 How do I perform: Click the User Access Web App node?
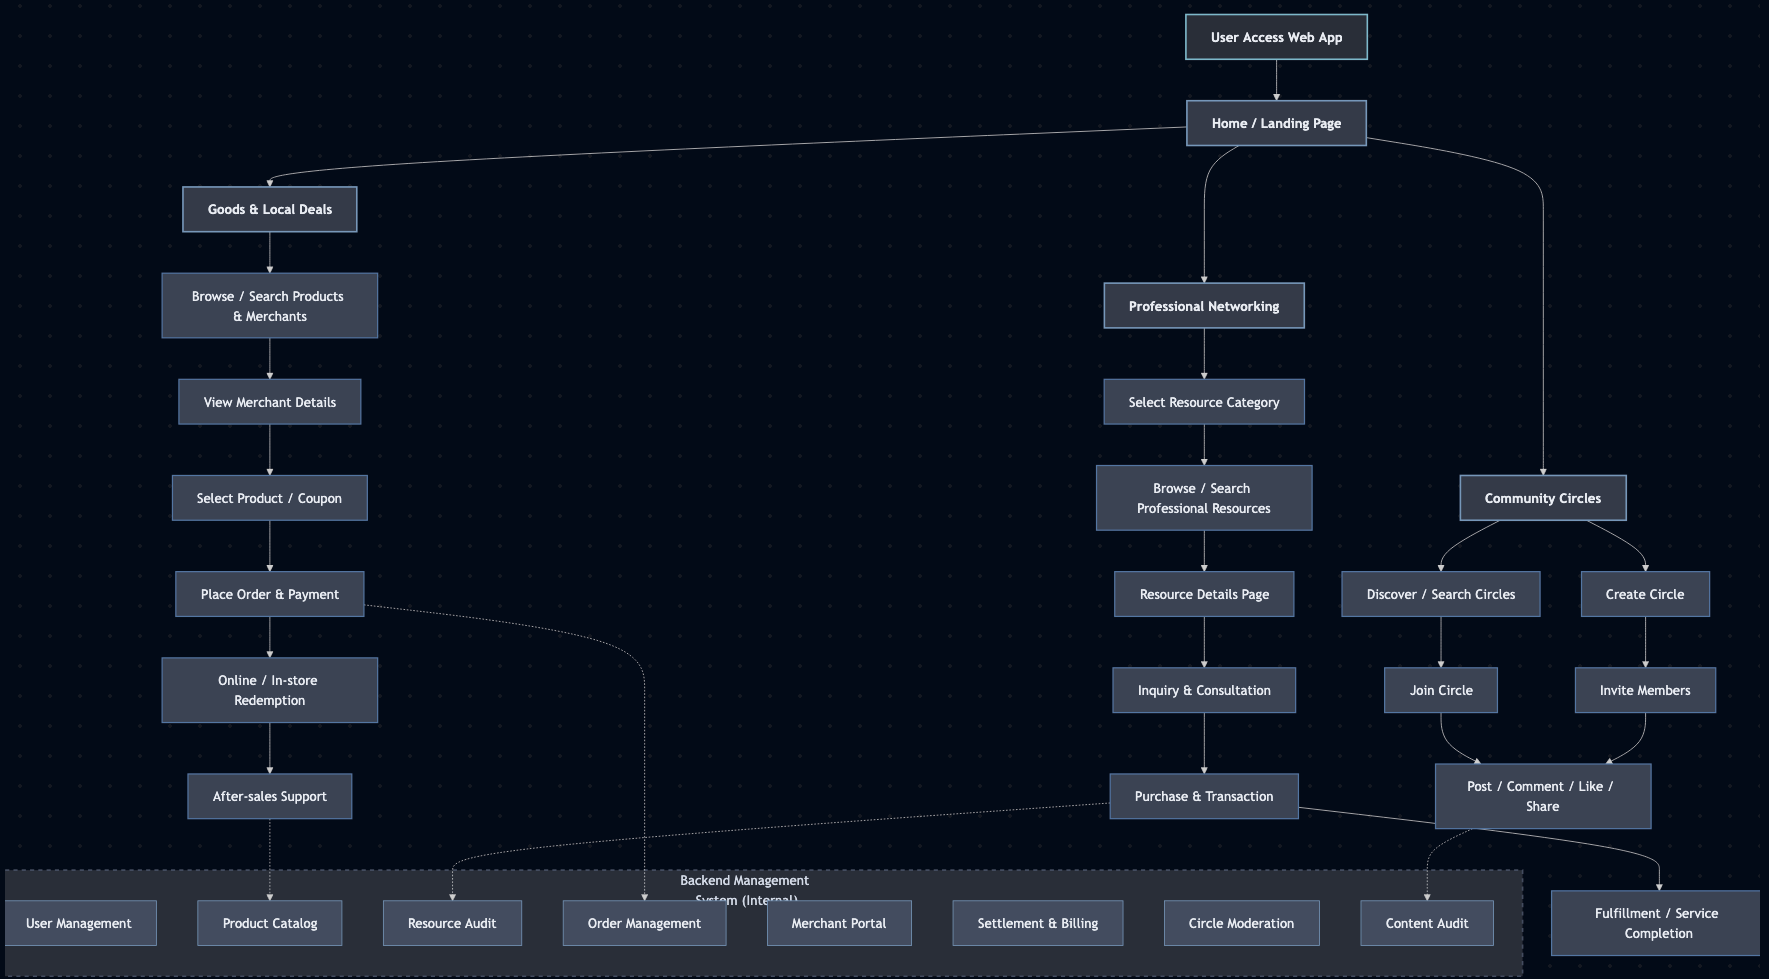pos(1276,37)
